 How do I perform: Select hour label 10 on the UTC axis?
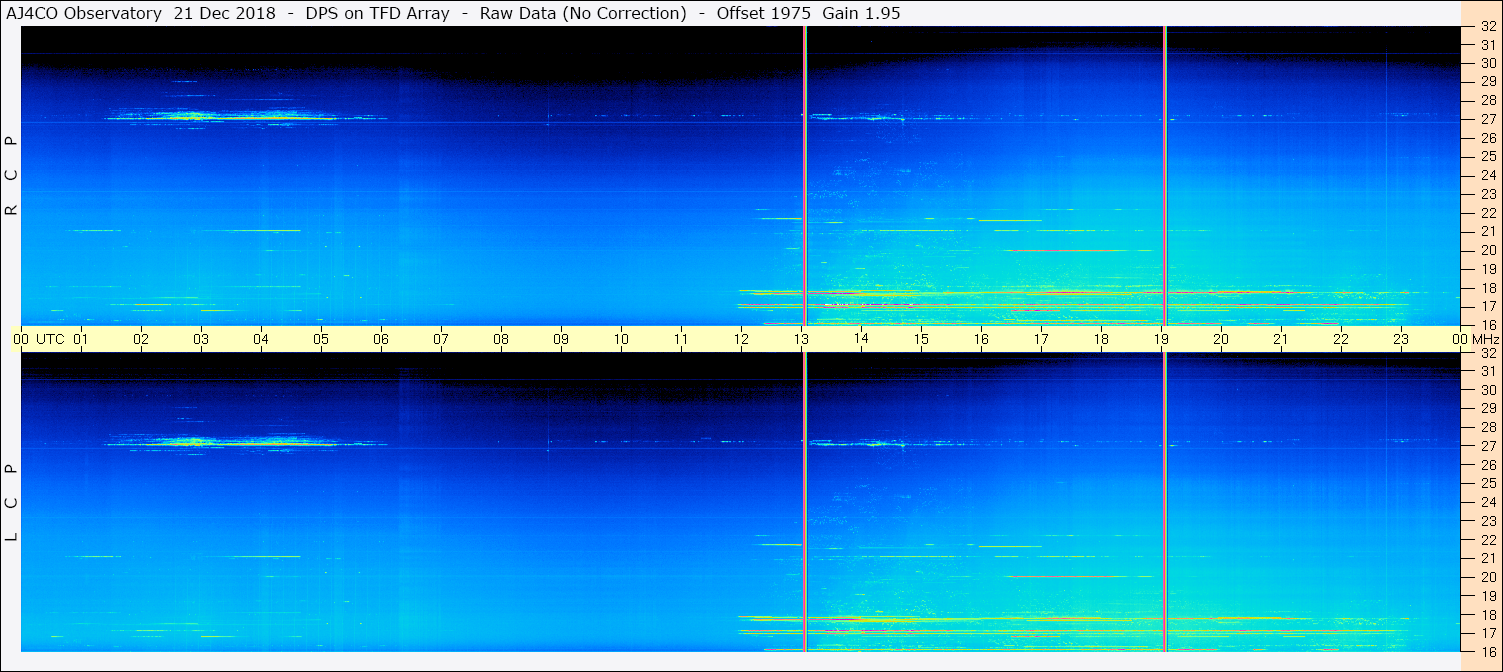point(621,339)
